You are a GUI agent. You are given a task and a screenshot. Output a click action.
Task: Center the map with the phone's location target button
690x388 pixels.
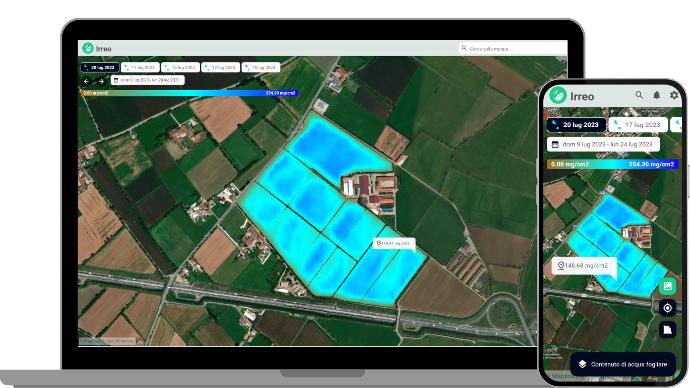pyautogui.click(x=668, y=308)
